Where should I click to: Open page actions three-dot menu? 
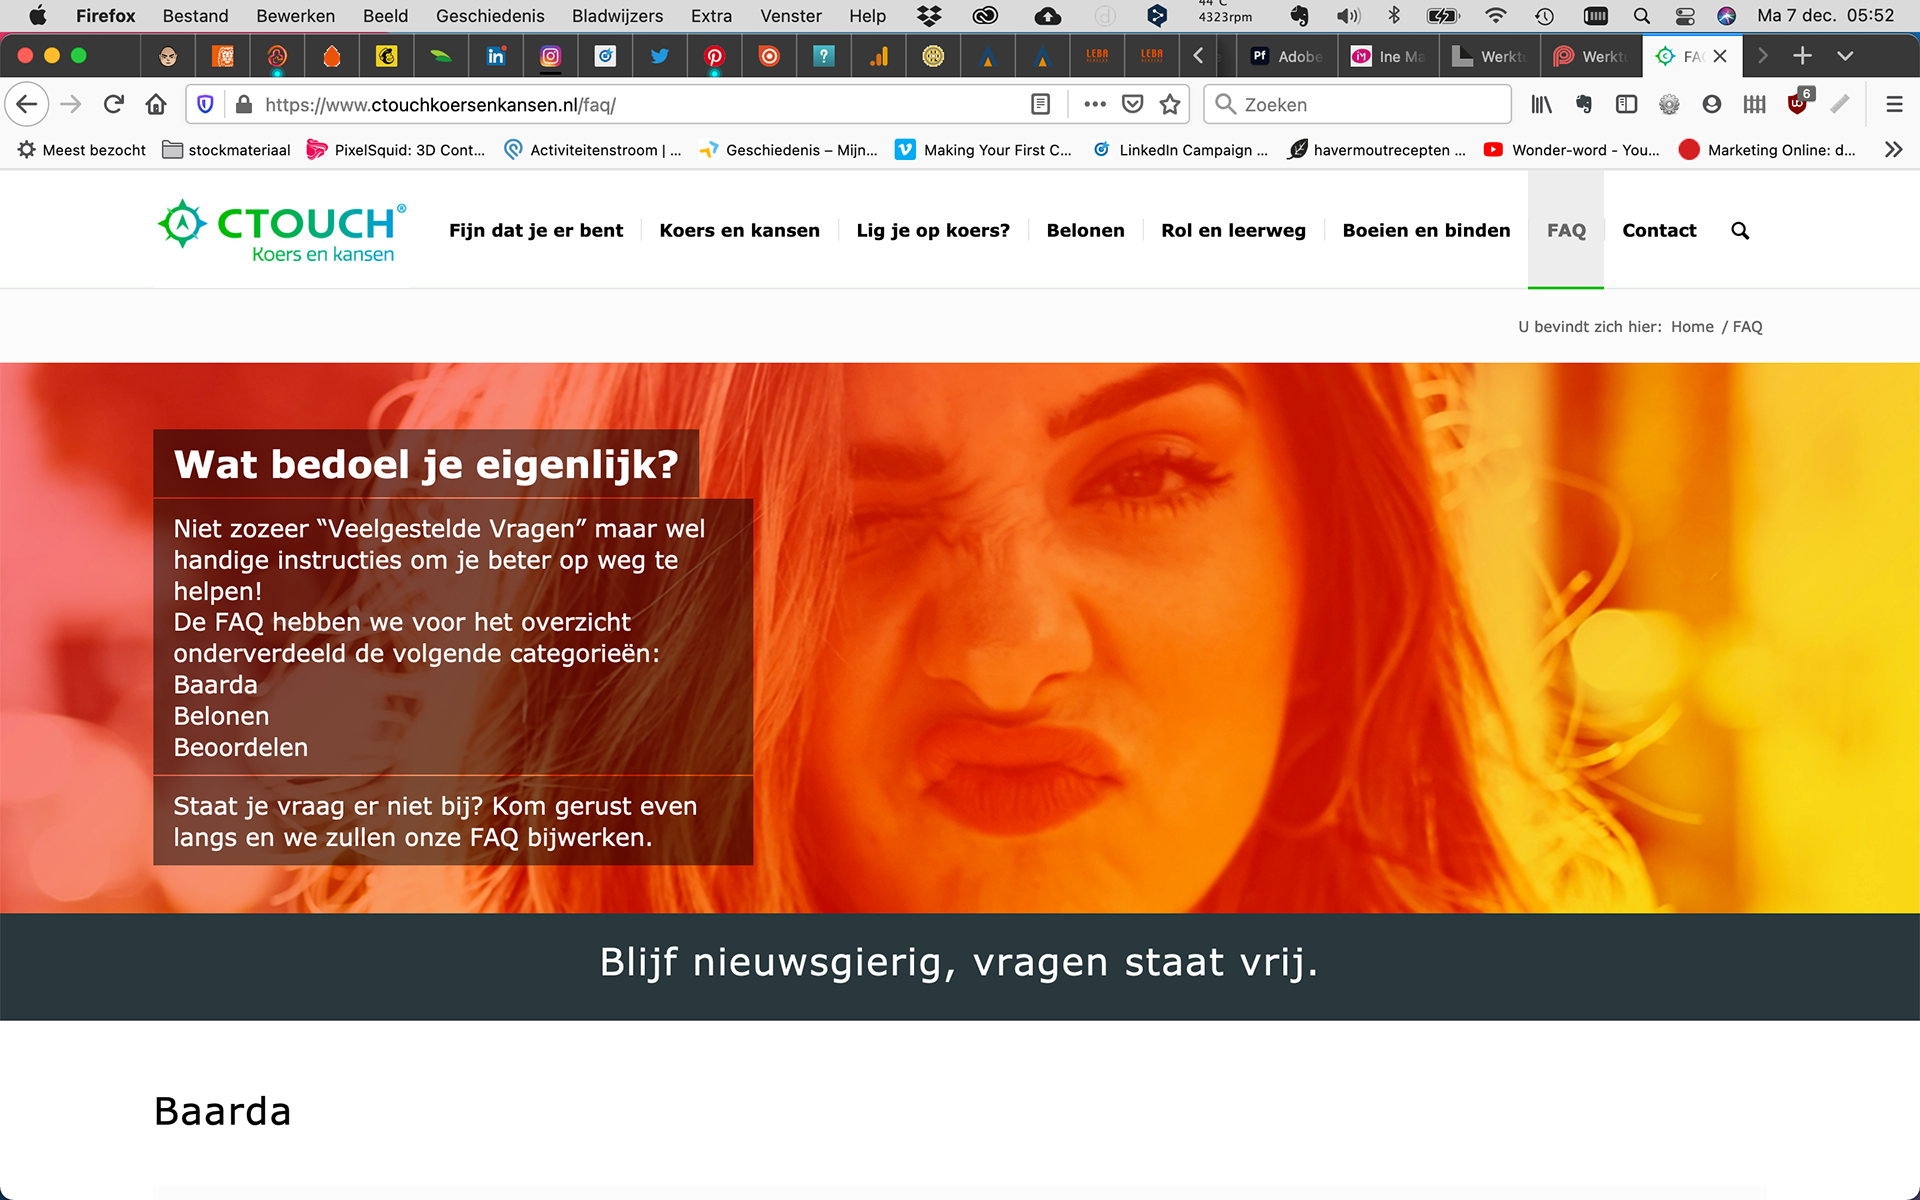[x=1095, y=104]
